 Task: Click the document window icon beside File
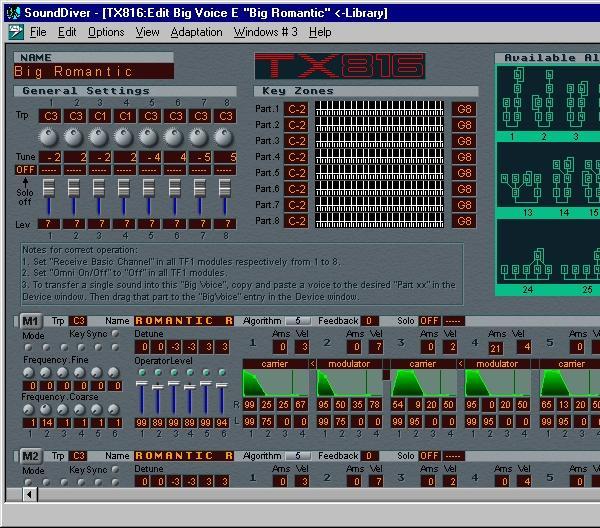pos(16,32)
